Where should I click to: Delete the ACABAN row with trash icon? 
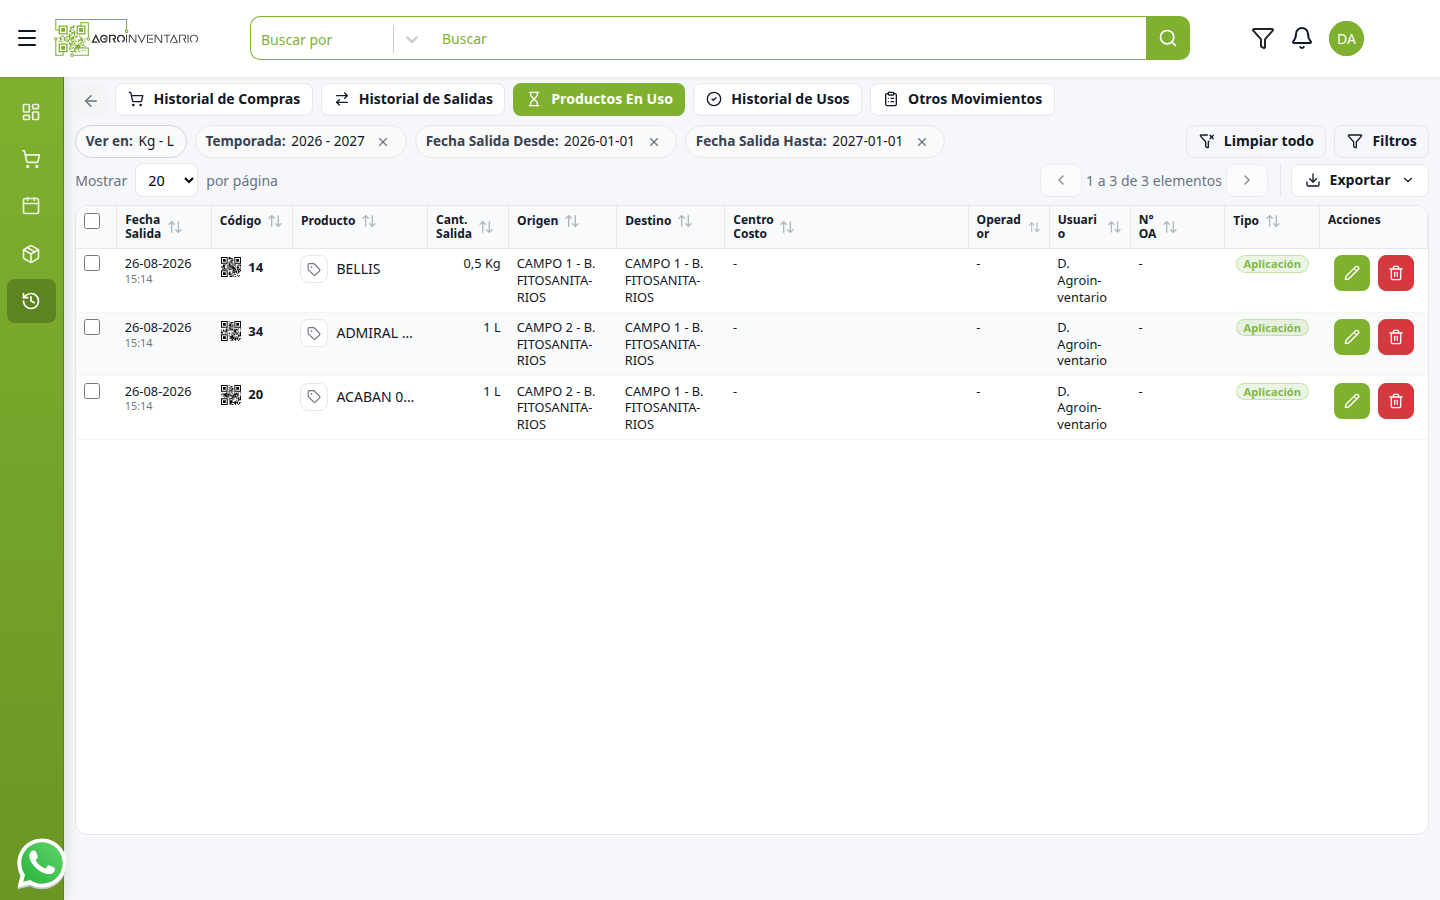click(1395, 401)
